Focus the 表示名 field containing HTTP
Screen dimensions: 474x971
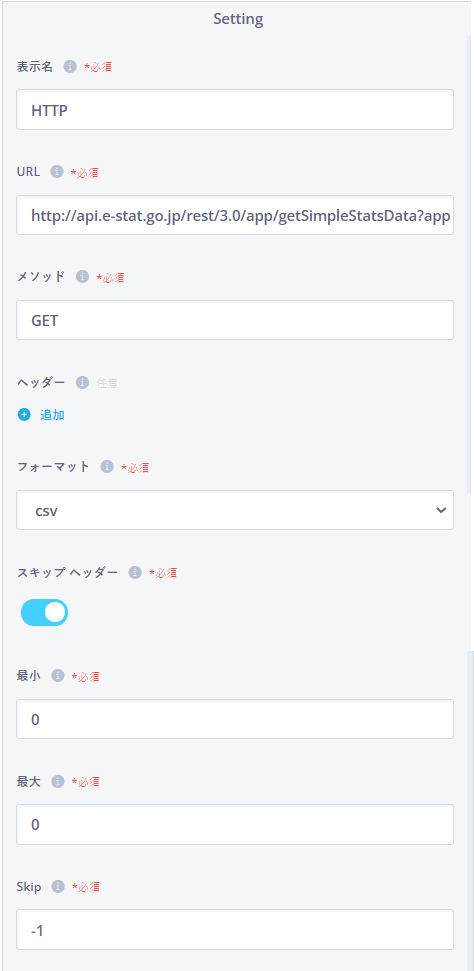click(235, 110)
